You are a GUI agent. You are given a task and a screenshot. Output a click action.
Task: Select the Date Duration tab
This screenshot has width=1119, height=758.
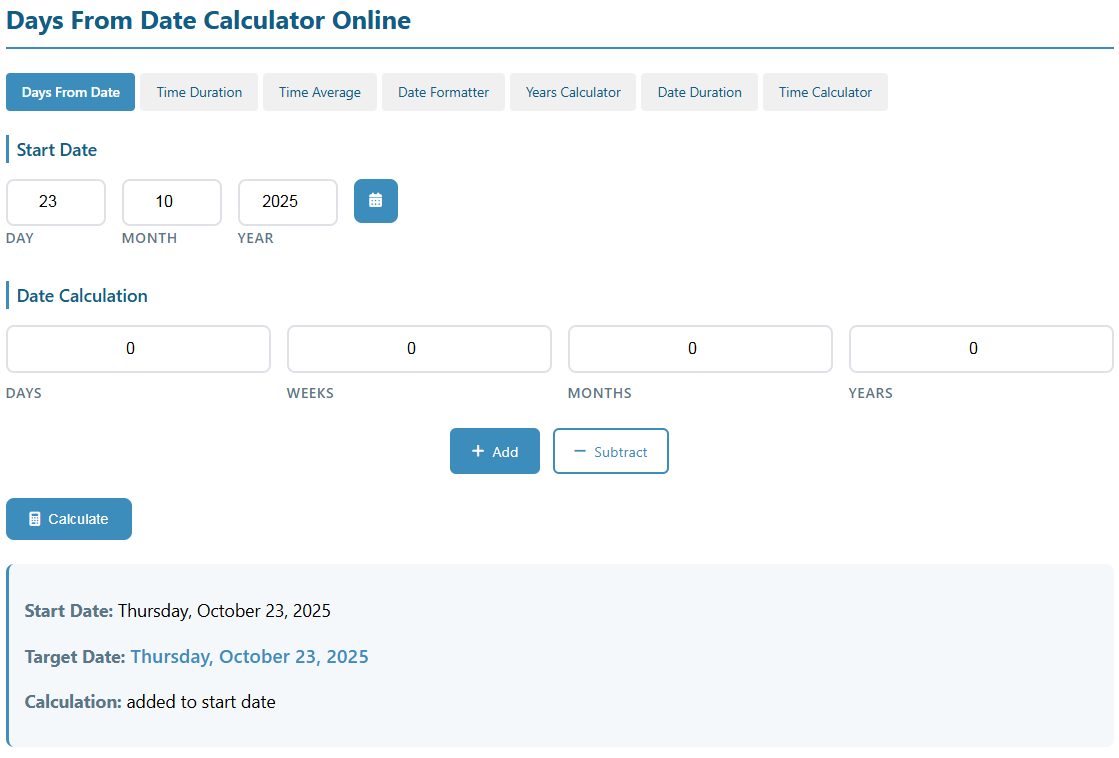699,92
